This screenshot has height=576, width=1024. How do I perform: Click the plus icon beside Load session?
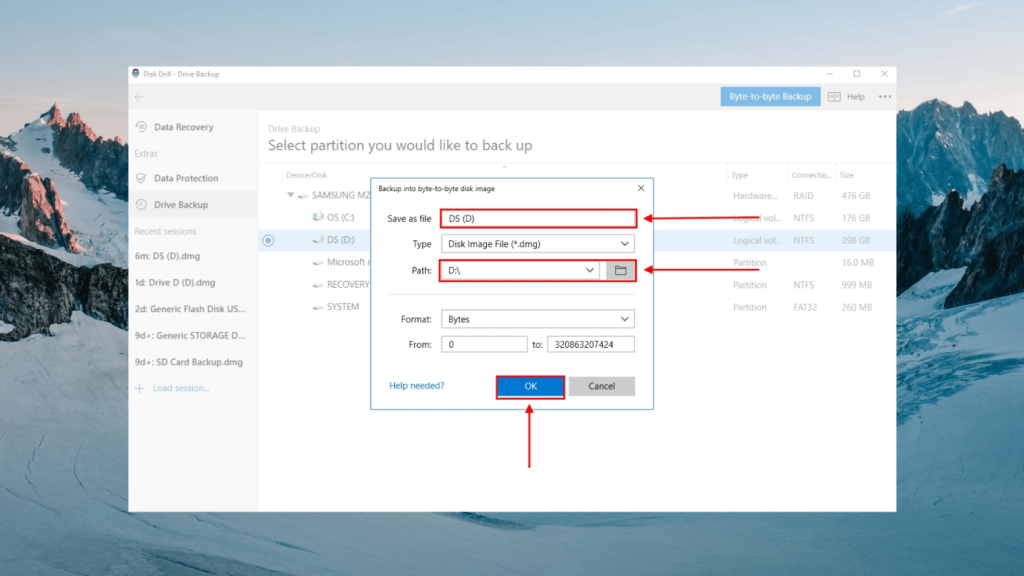[x=139, y=388]
